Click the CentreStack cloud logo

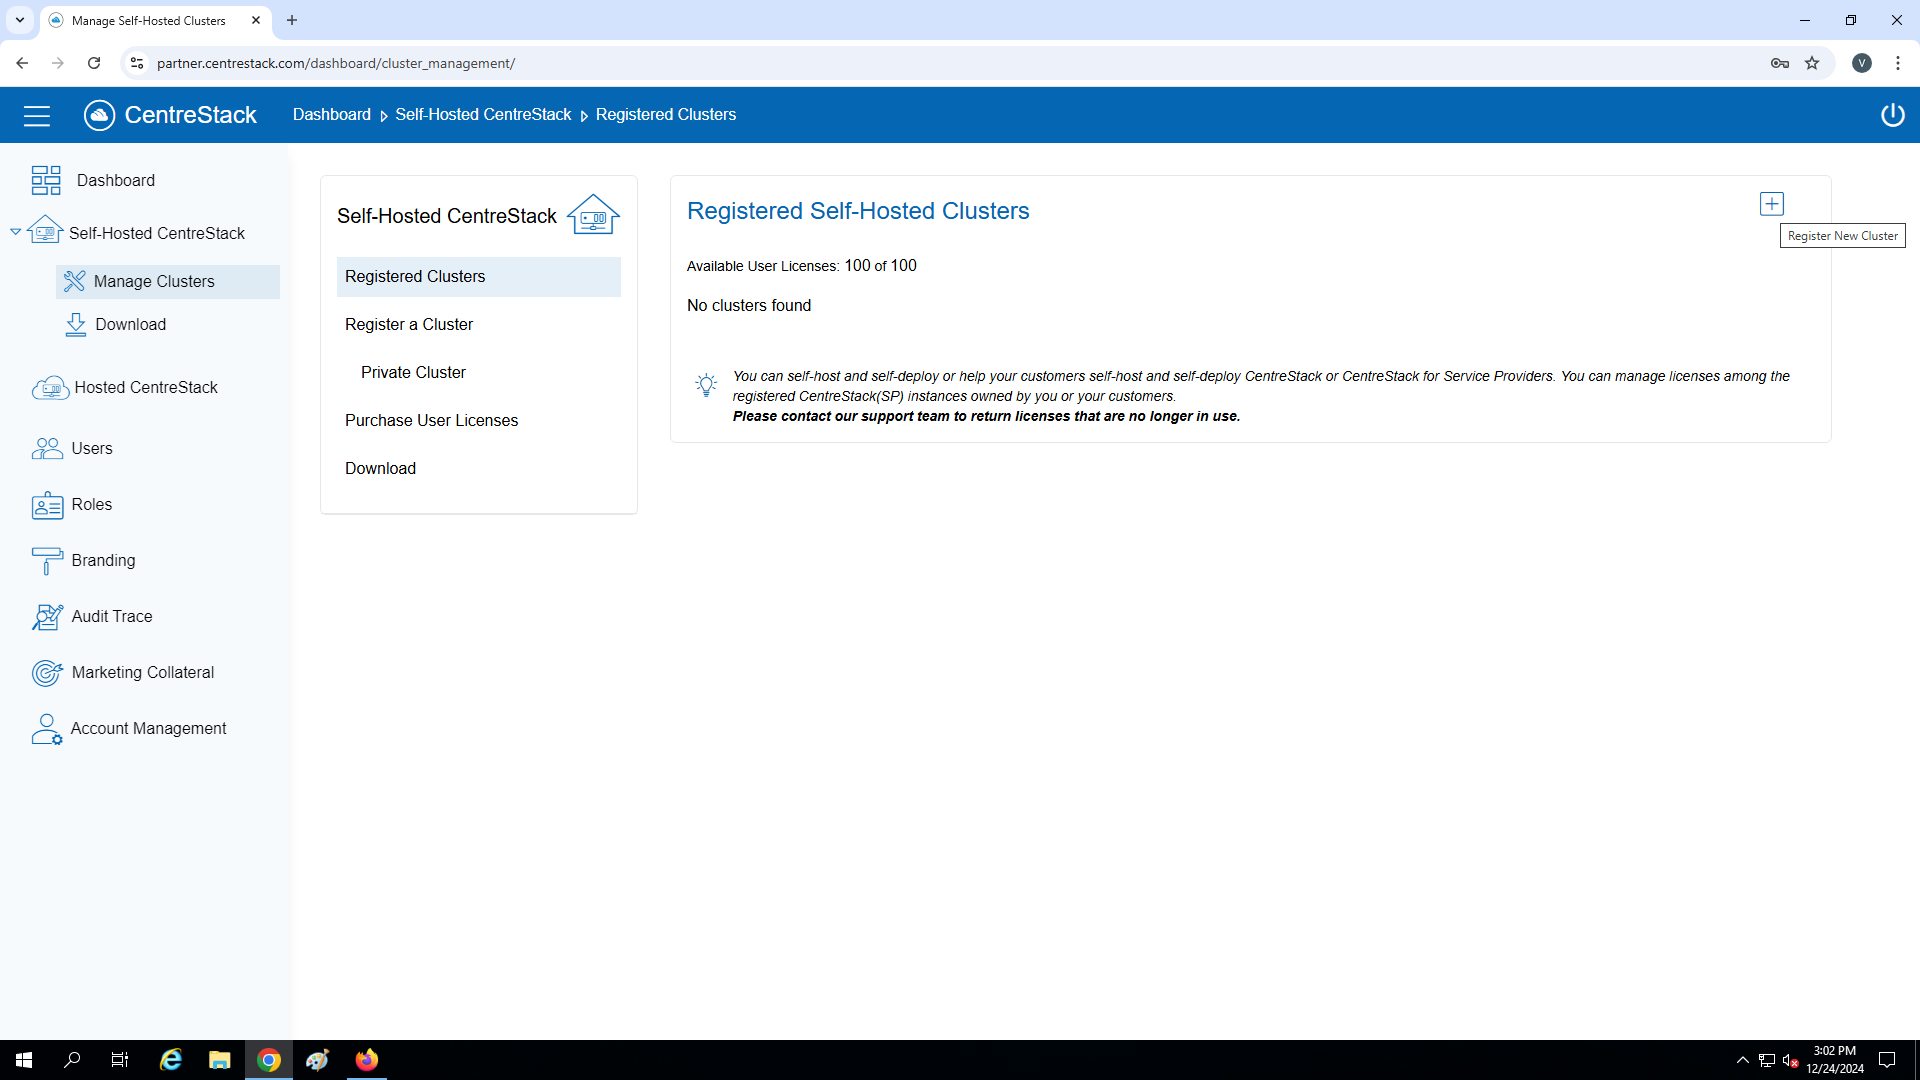(x=99, y=115)
